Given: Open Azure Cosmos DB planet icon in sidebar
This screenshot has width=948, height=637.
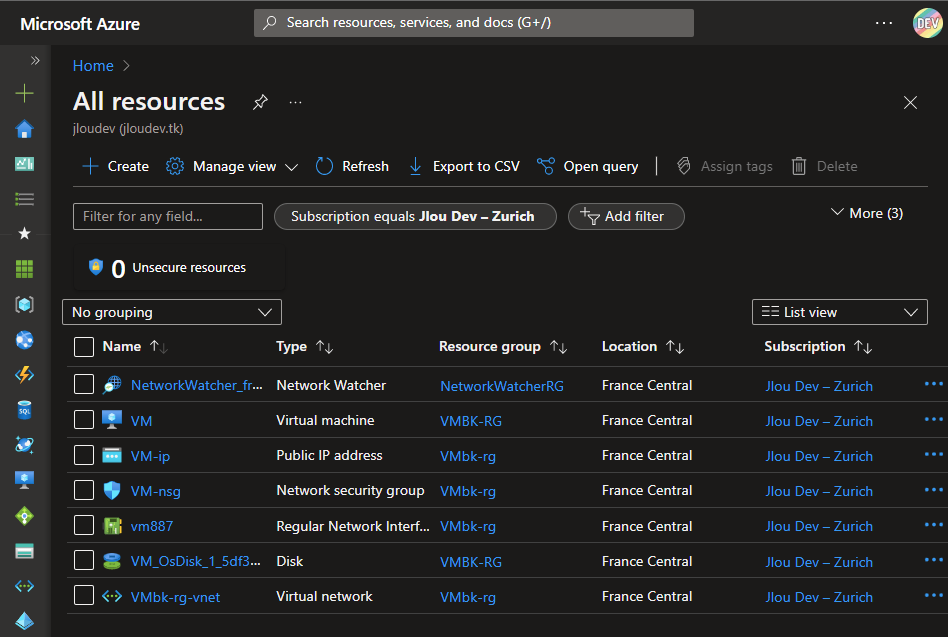Looking at the screenshot, I should point(24,445).
